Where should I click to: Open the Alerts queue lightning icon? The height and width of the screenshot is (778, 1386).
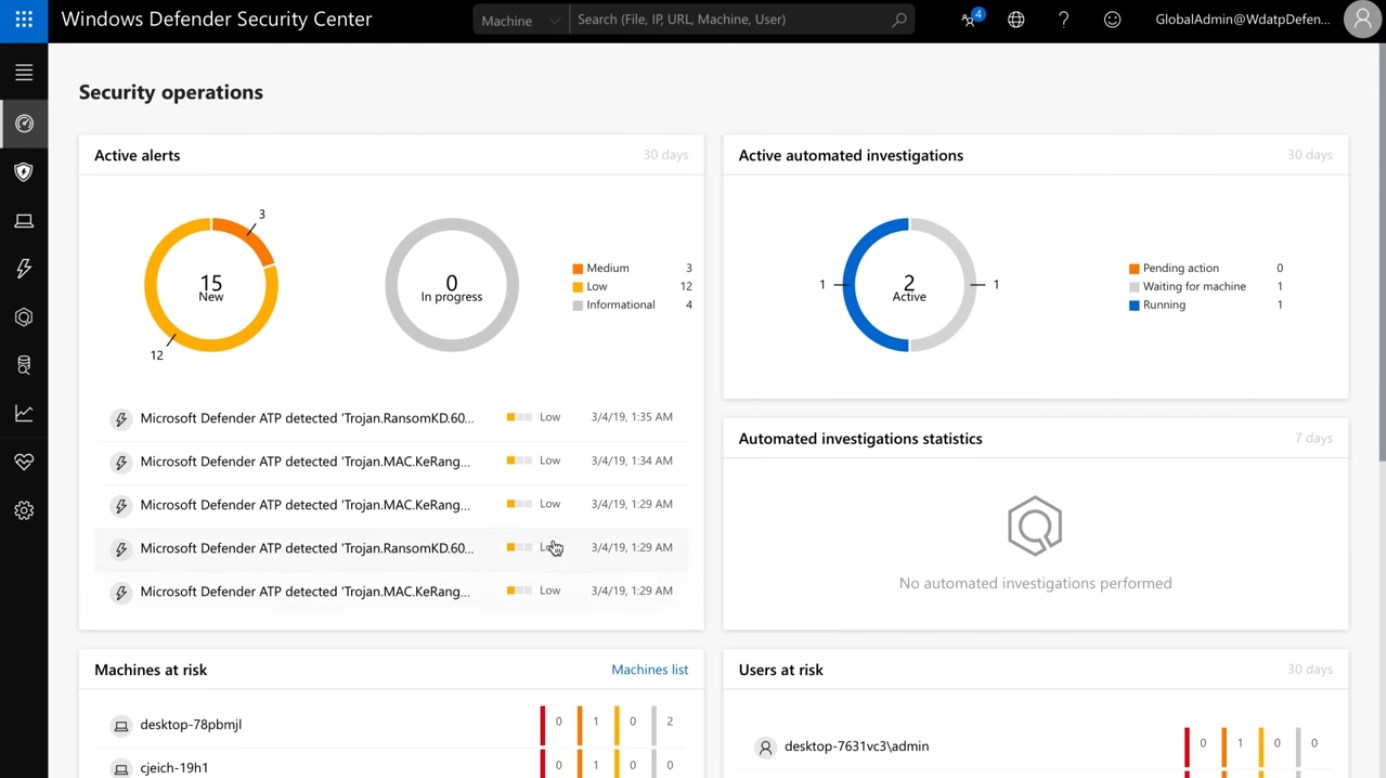tap(24, 268)
